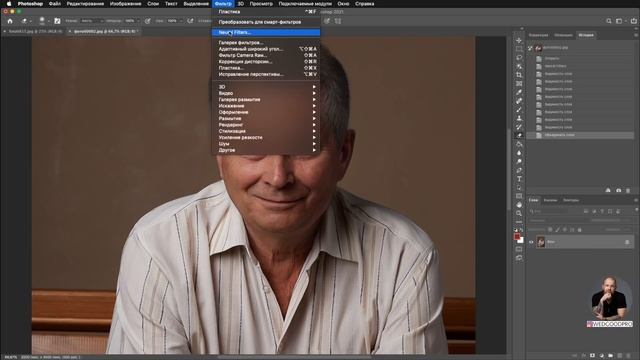Click the history snapshot thumbnail
This screenshot has width=640, height=360.
point(538,48)
